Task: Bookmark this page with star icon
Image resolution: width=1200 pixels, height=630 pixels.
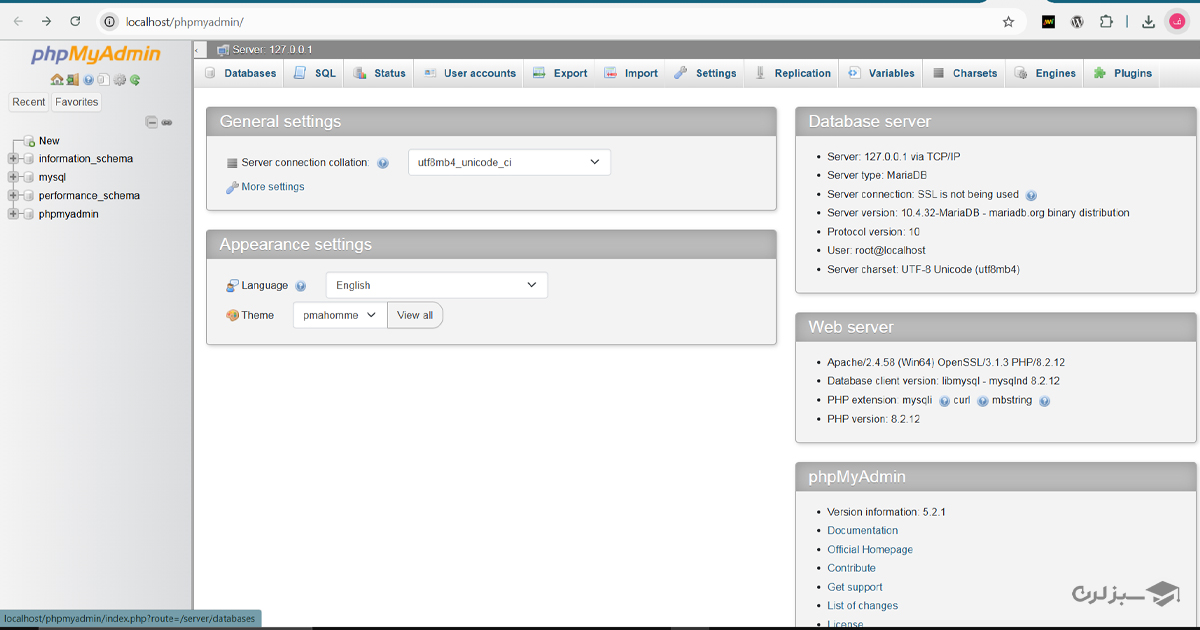Action: click(x=1008, y=21)
